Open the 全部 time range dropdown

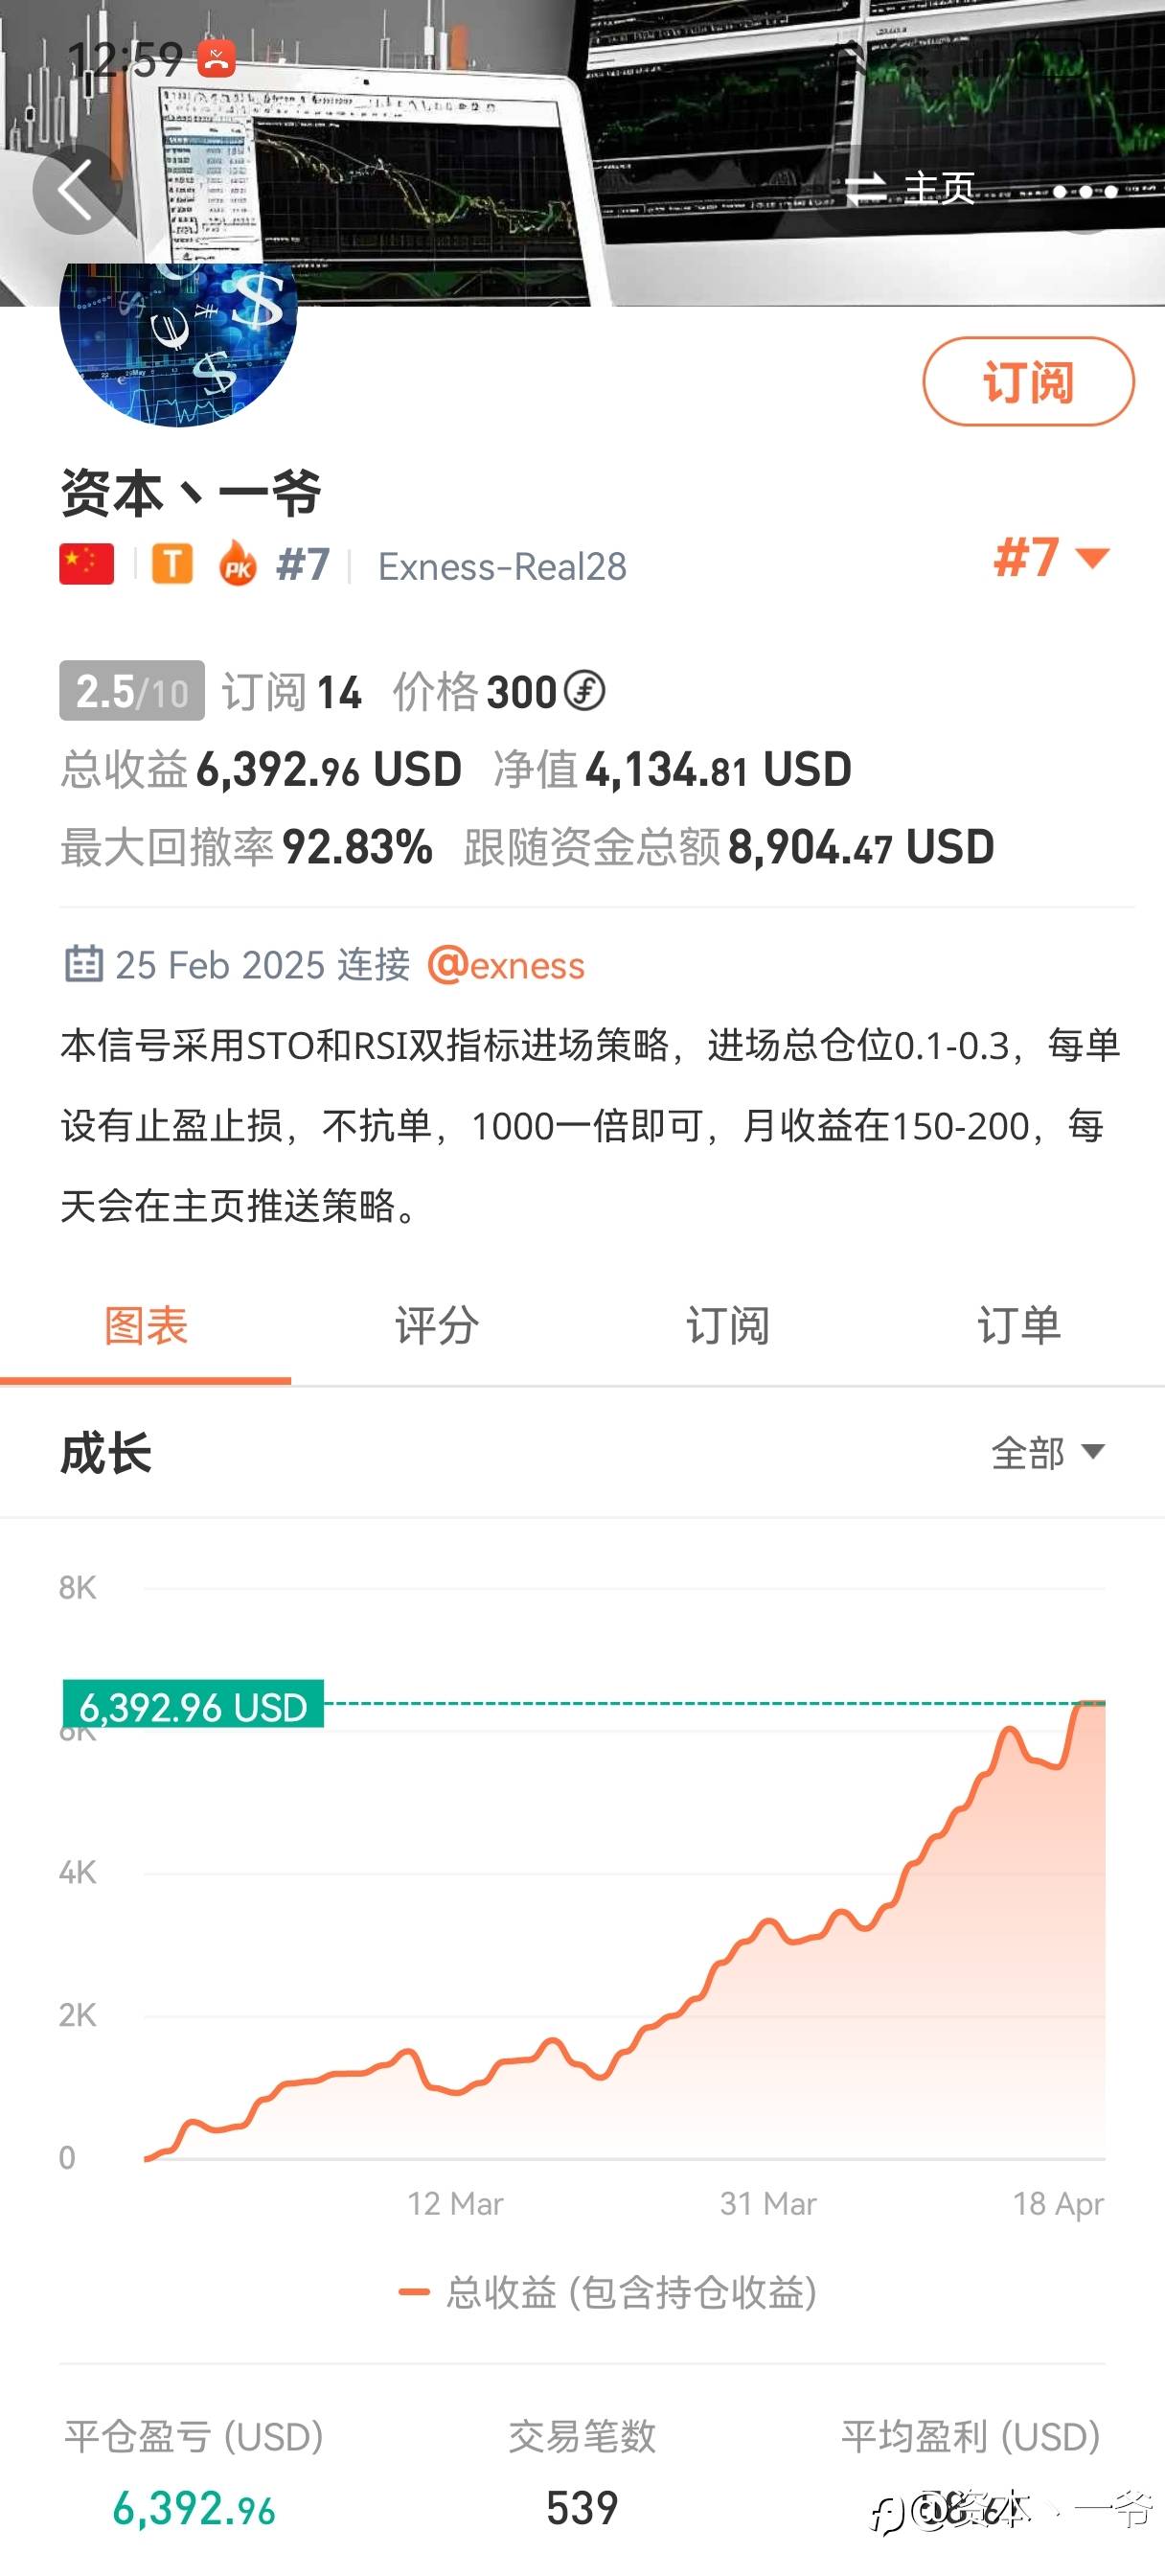[1047, 1452]
